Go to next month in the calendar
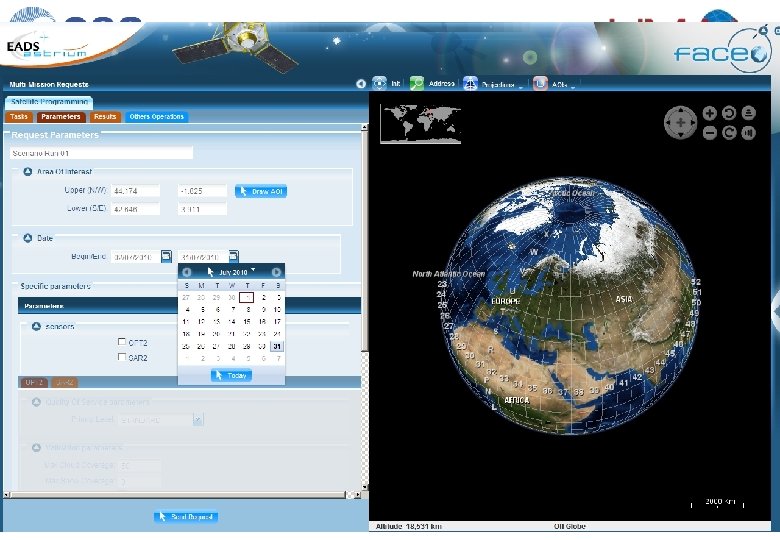Viewport: 780px width, 540px height. click(276, 272)
